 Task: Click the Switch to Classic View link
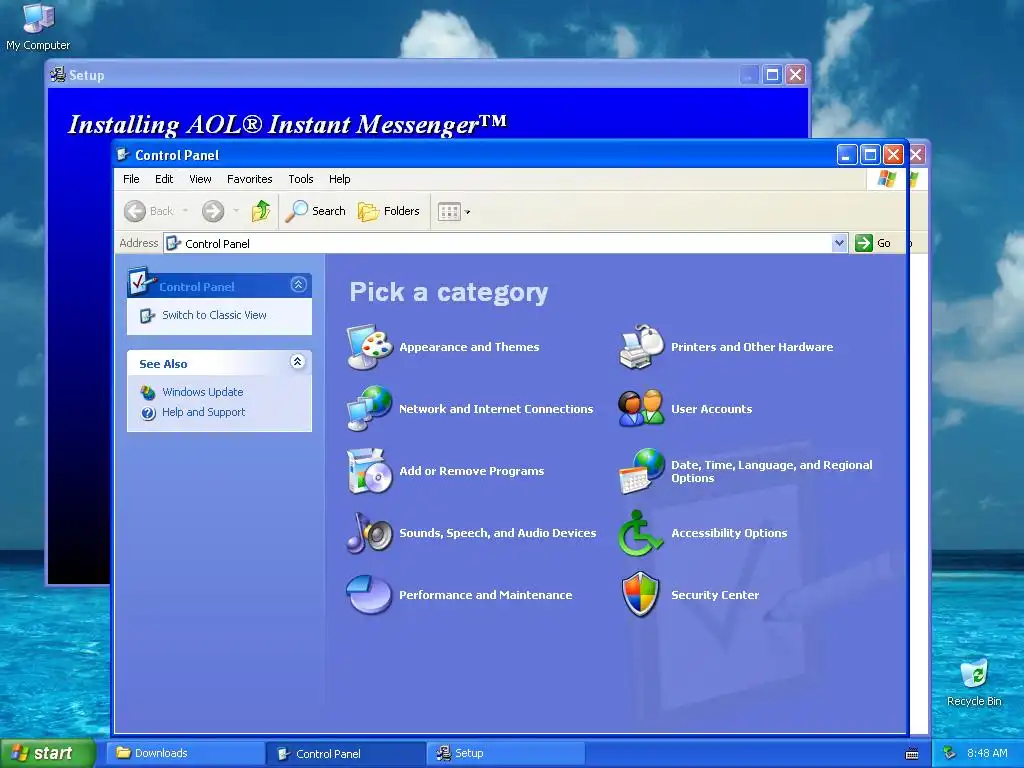(214, 315)
